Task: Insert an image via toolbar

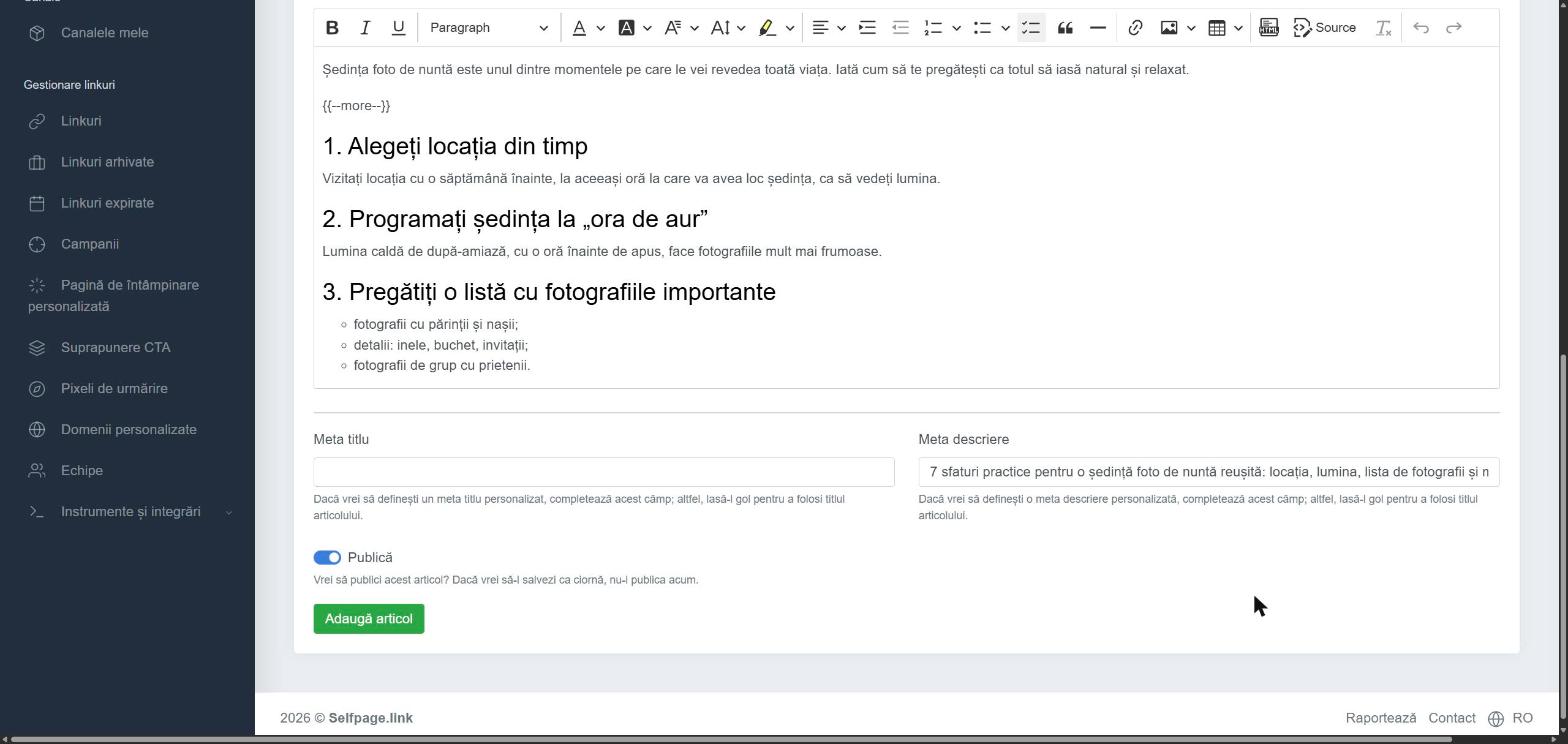Action: (1168, 28)
